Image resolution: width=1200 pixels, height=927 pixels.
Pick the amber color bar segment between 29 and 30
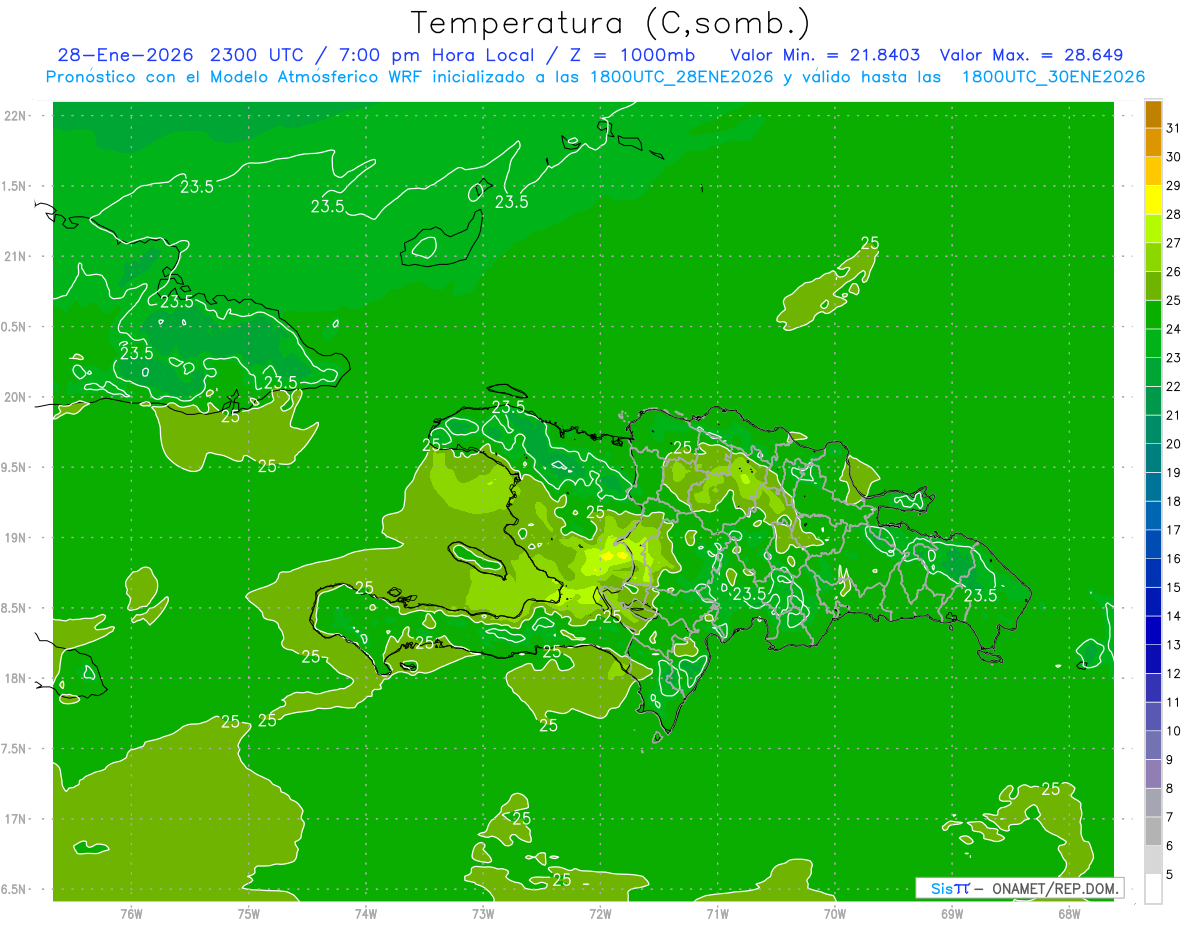point(1153,171)
